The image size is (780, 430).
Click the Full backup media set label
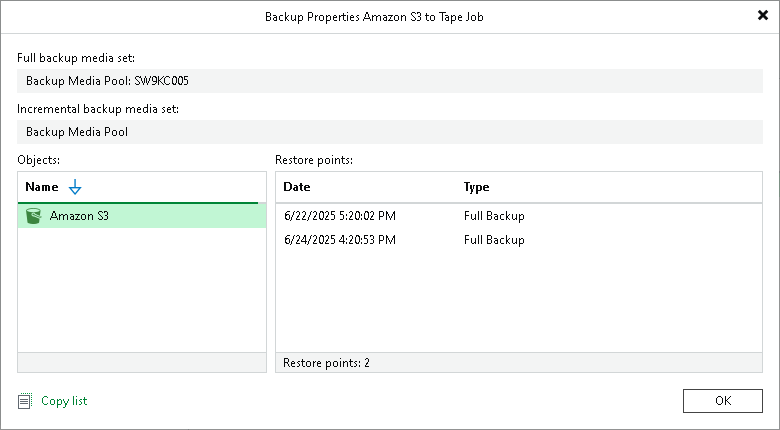click(x=76, y=58)
